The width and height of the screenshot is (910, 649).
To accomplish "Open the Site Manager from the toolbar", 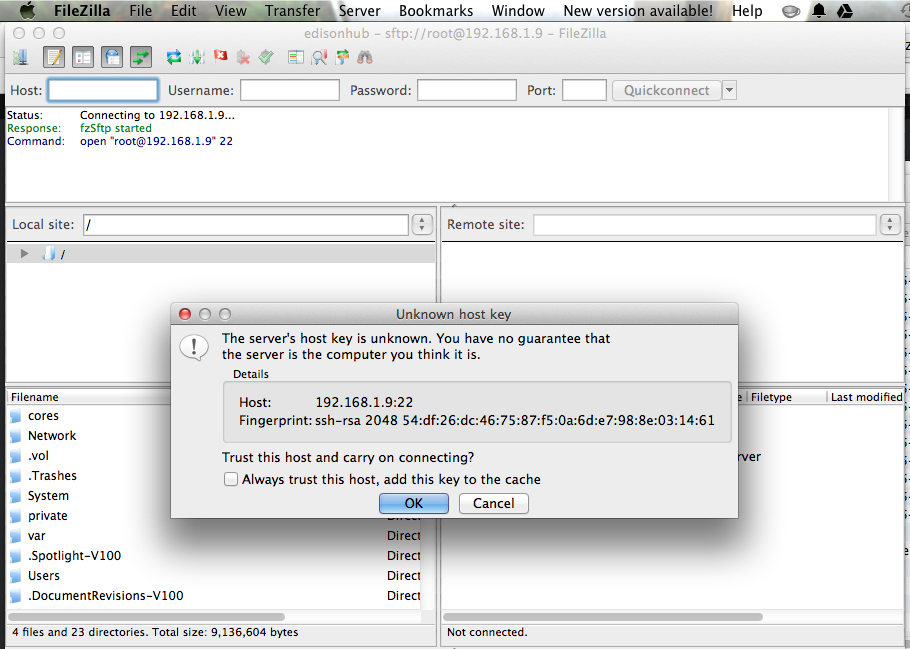I will (x=20, y=57).
